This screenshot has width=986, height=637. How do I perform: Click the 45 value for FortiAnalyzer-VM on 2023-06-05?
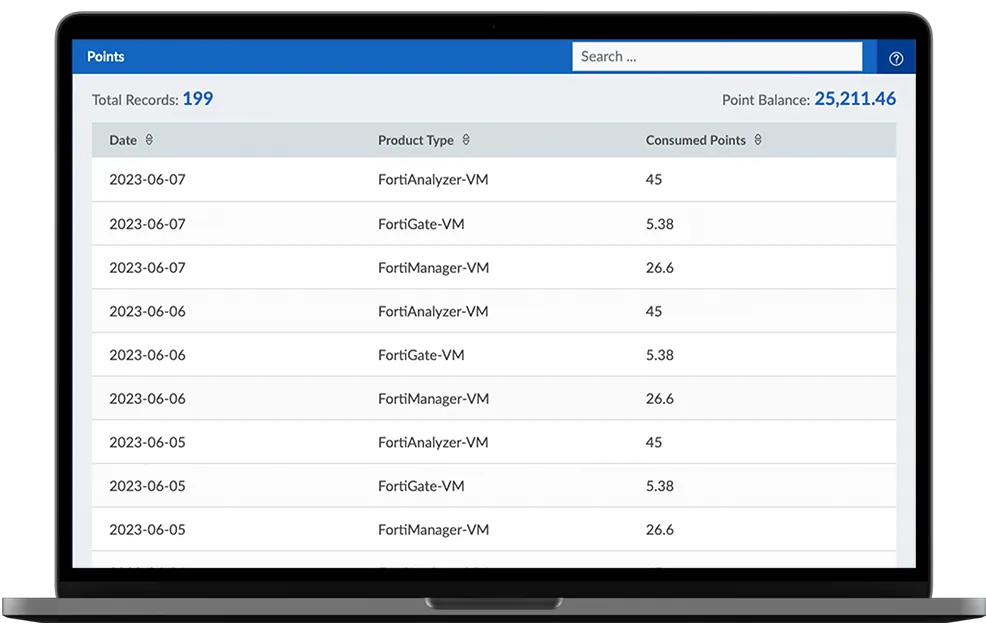click(654, 443)
